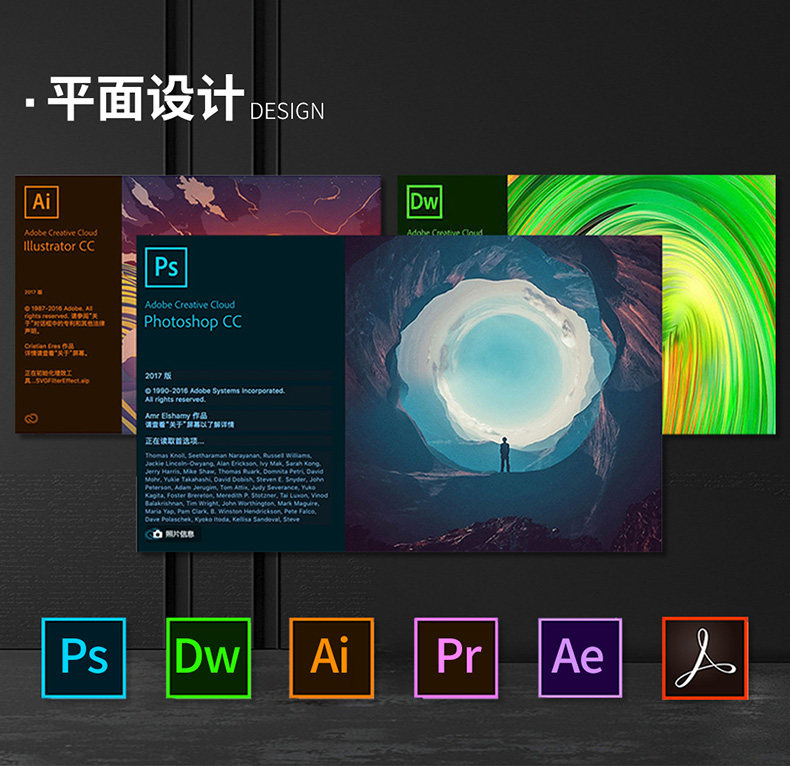Click the large Illustrator Ai icon in bottom row
This screenshot has height=766, width=790.
[x=332, y=658]
